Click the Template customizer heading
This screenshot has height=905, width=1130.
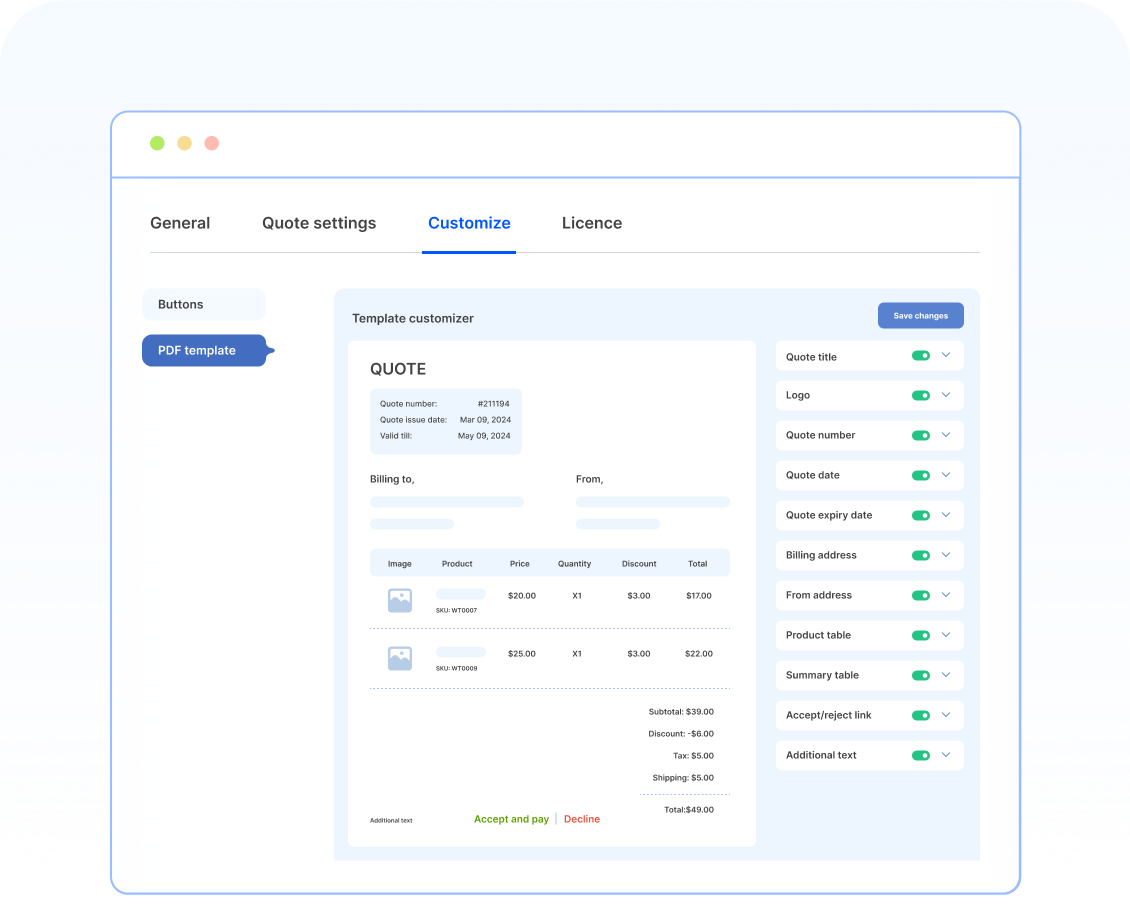(x=413, y=318)
